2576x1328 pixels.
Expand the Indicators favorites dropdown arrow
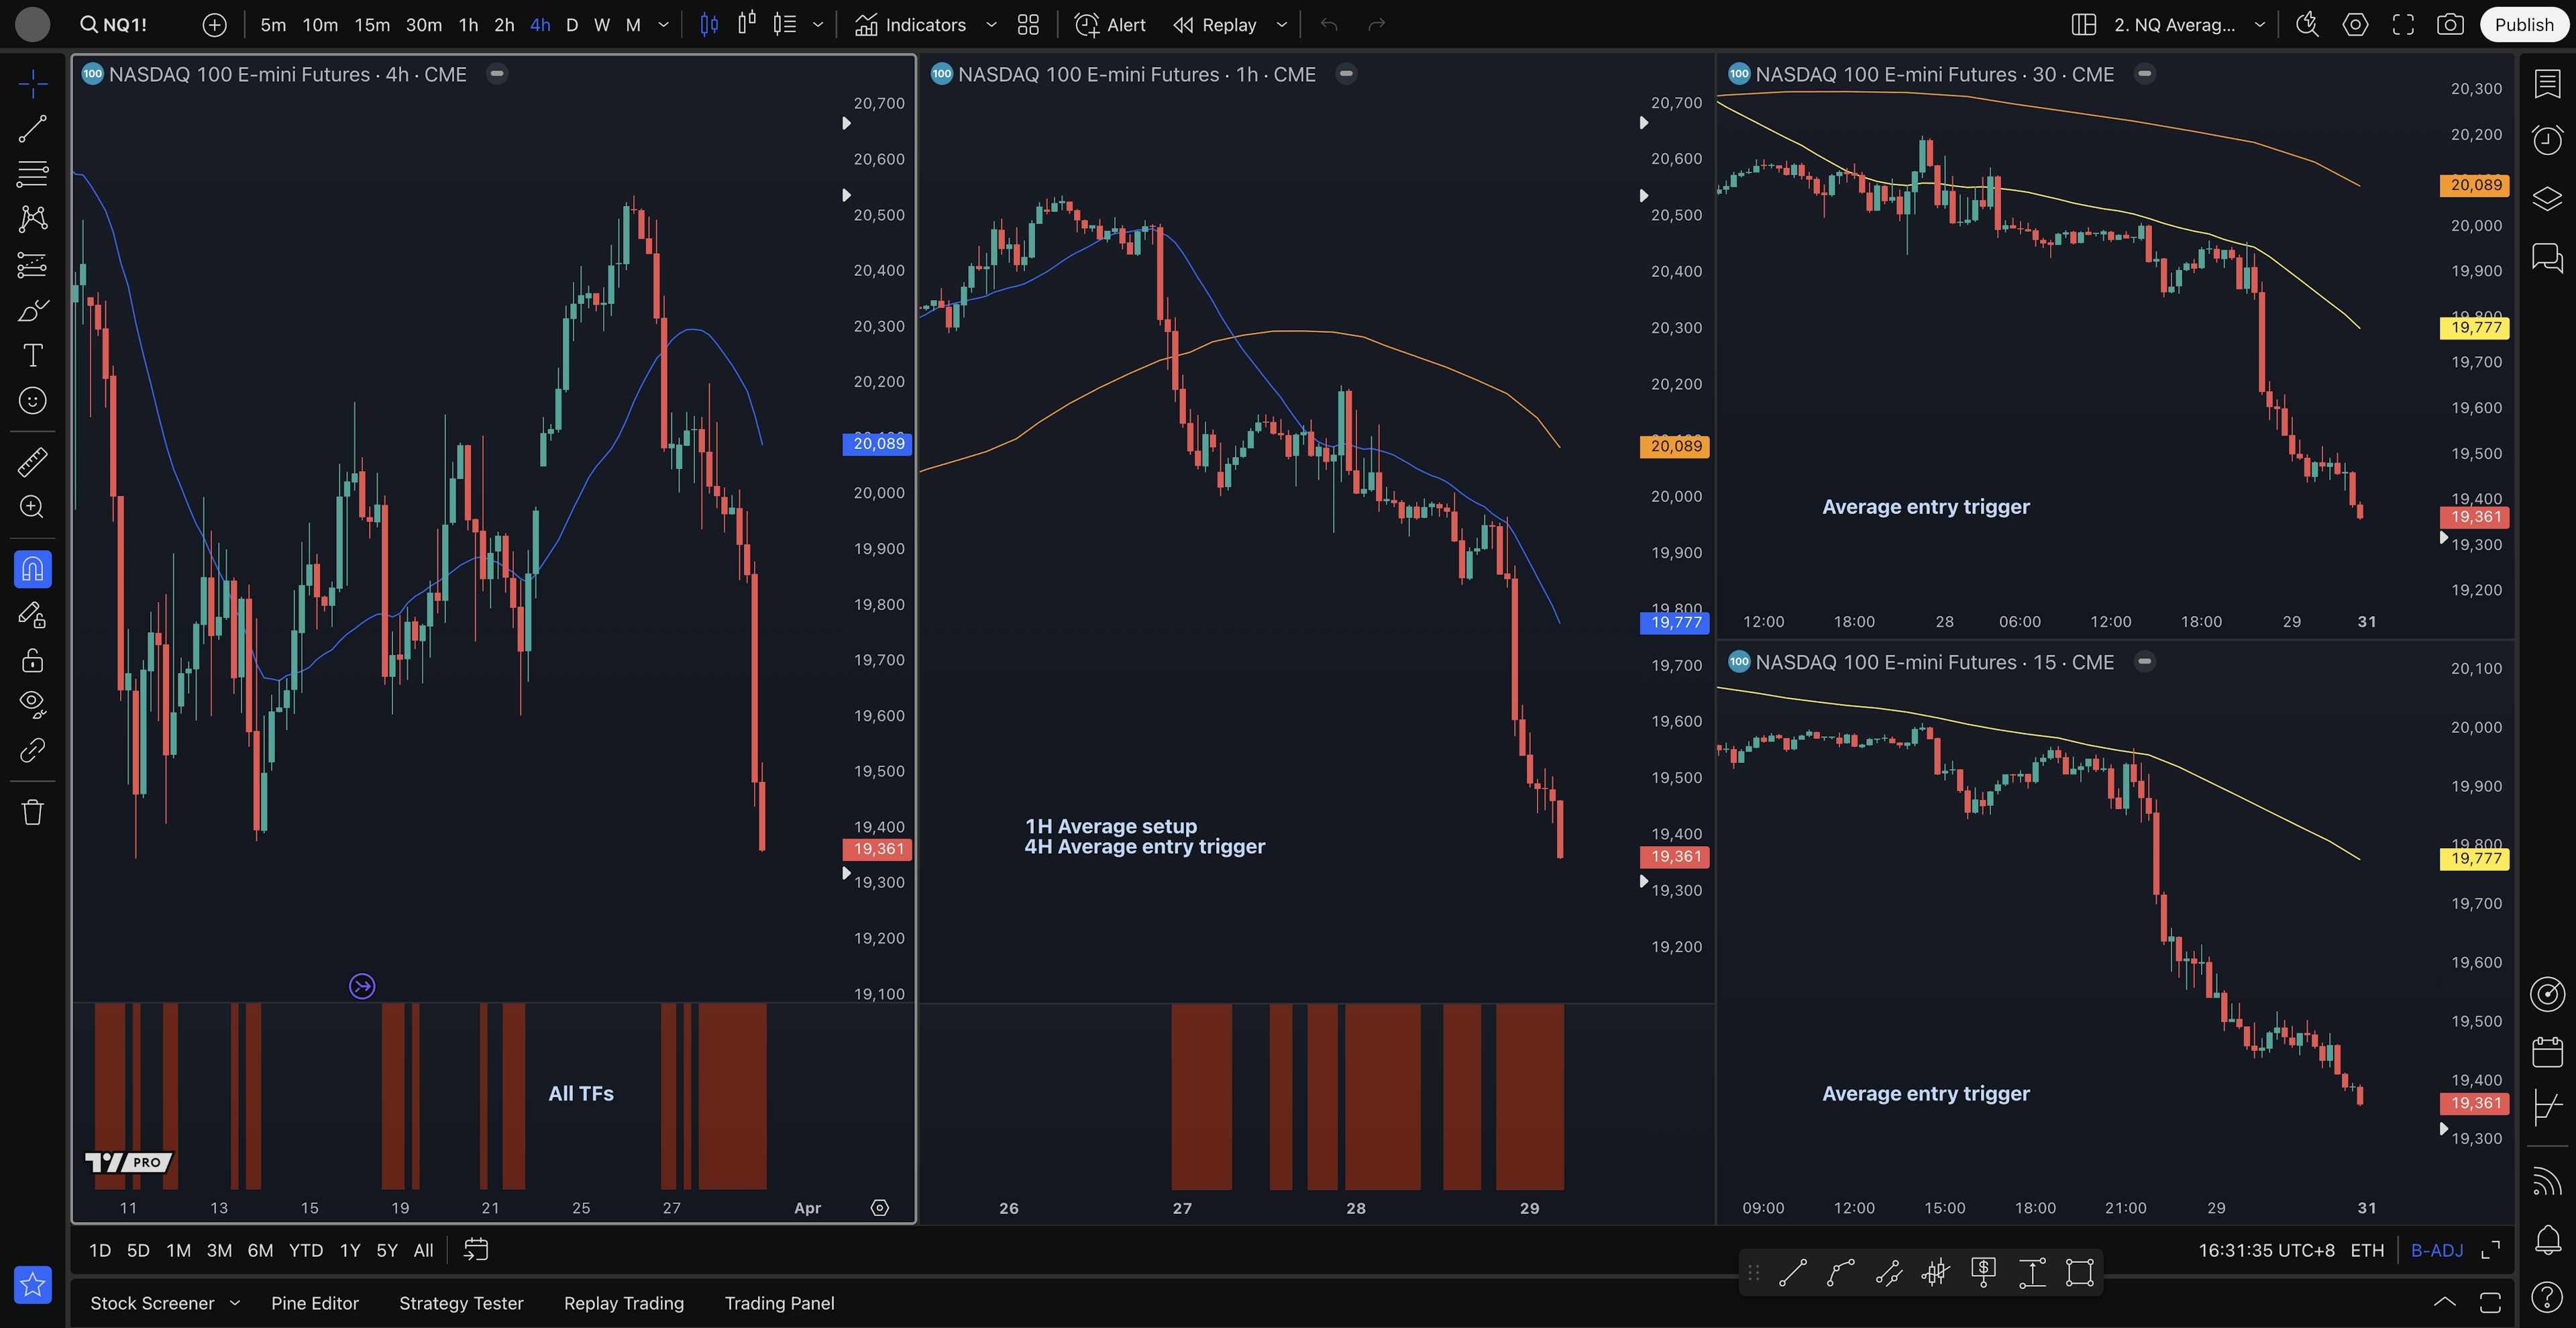991,25
